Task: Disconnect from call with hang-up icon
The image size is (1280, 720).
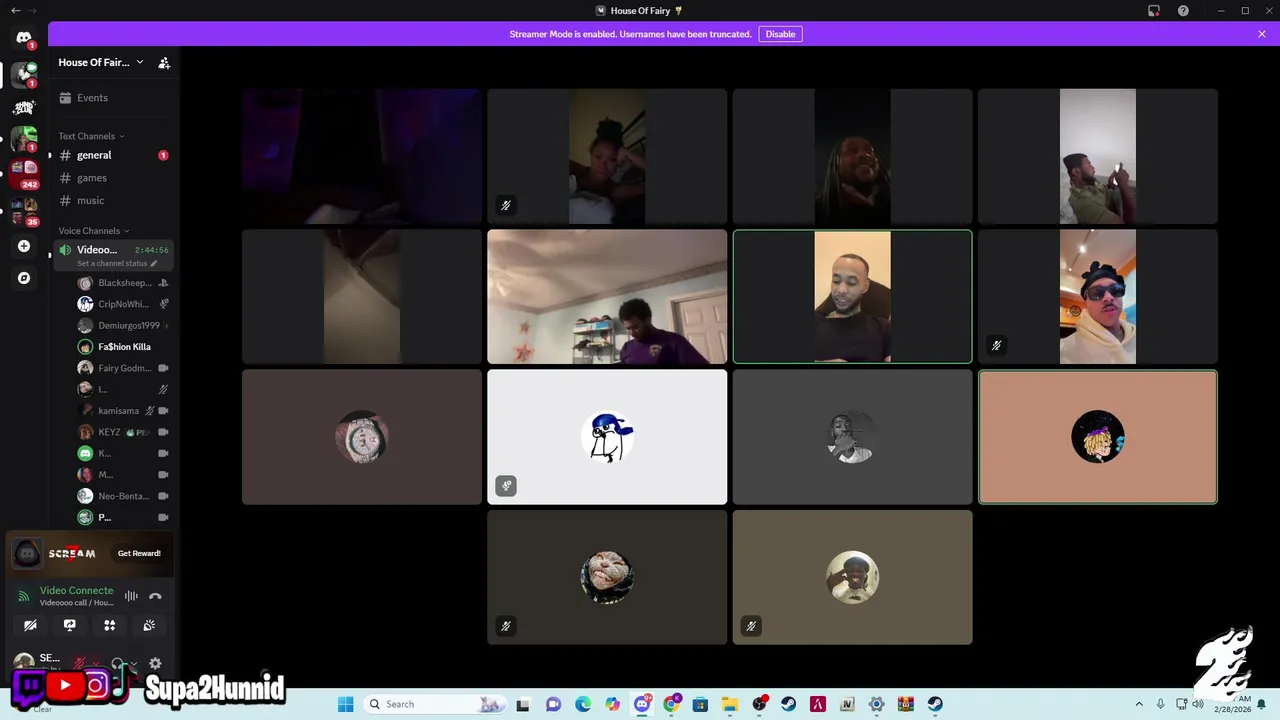Action: (155, 596)
